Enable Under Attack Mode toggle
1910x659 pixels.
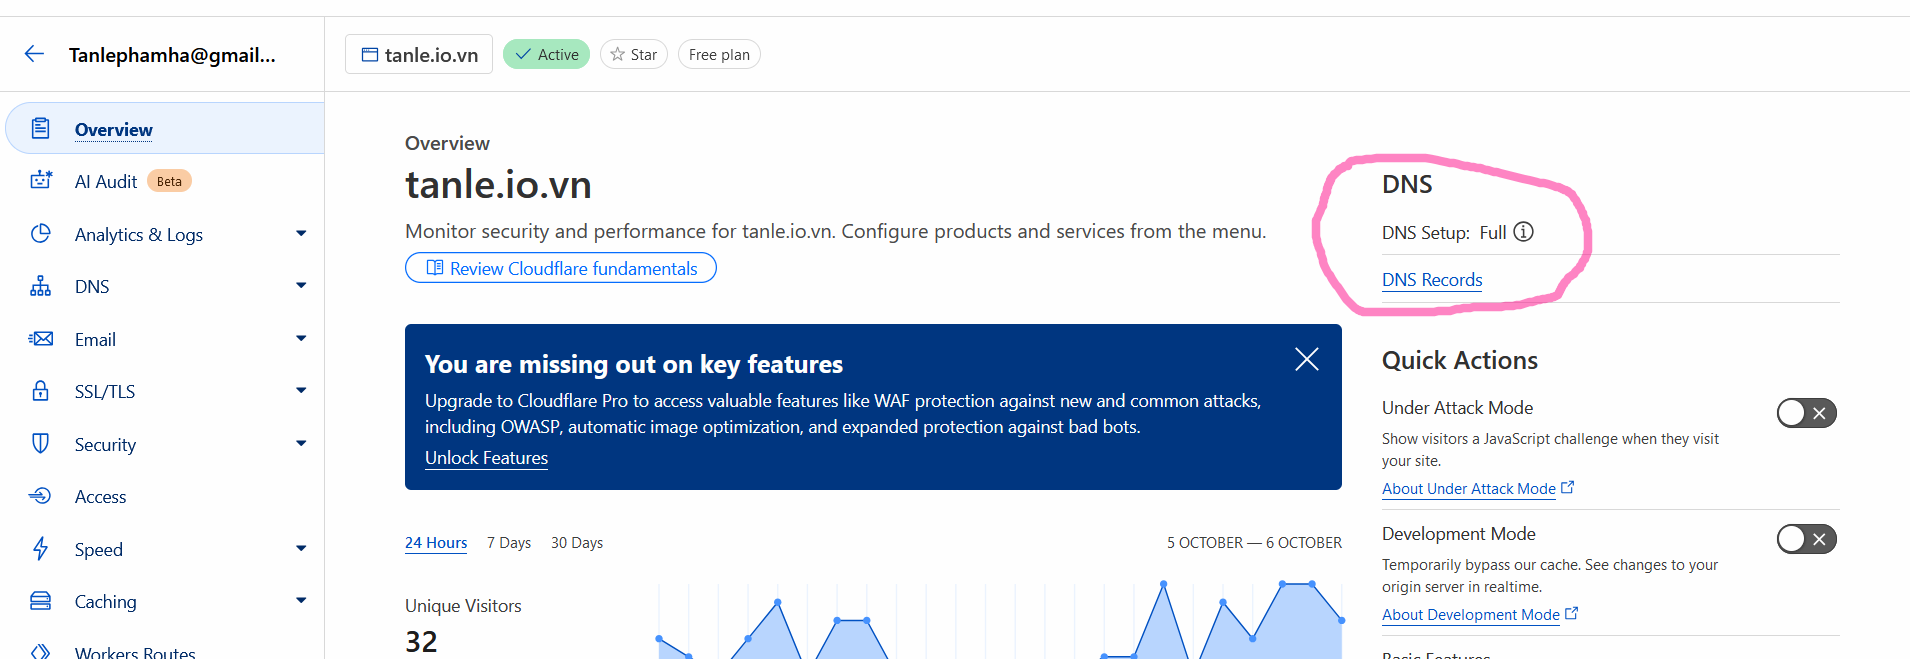point(1806,413)
